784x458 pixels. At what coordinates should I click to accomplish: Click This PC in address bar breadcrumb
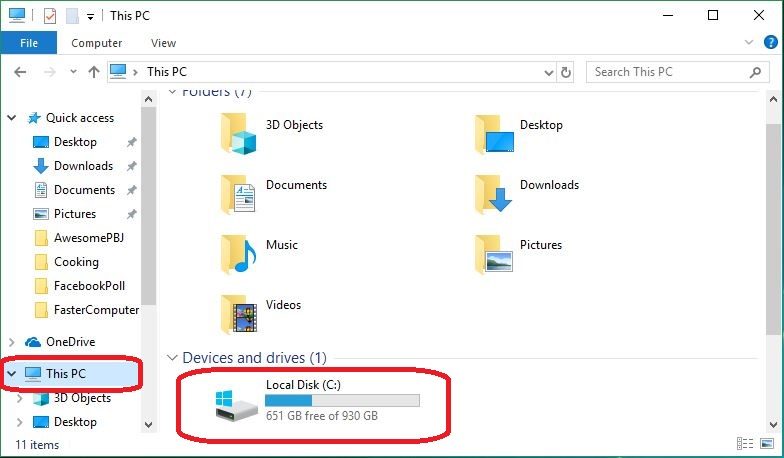click(166, 72)
